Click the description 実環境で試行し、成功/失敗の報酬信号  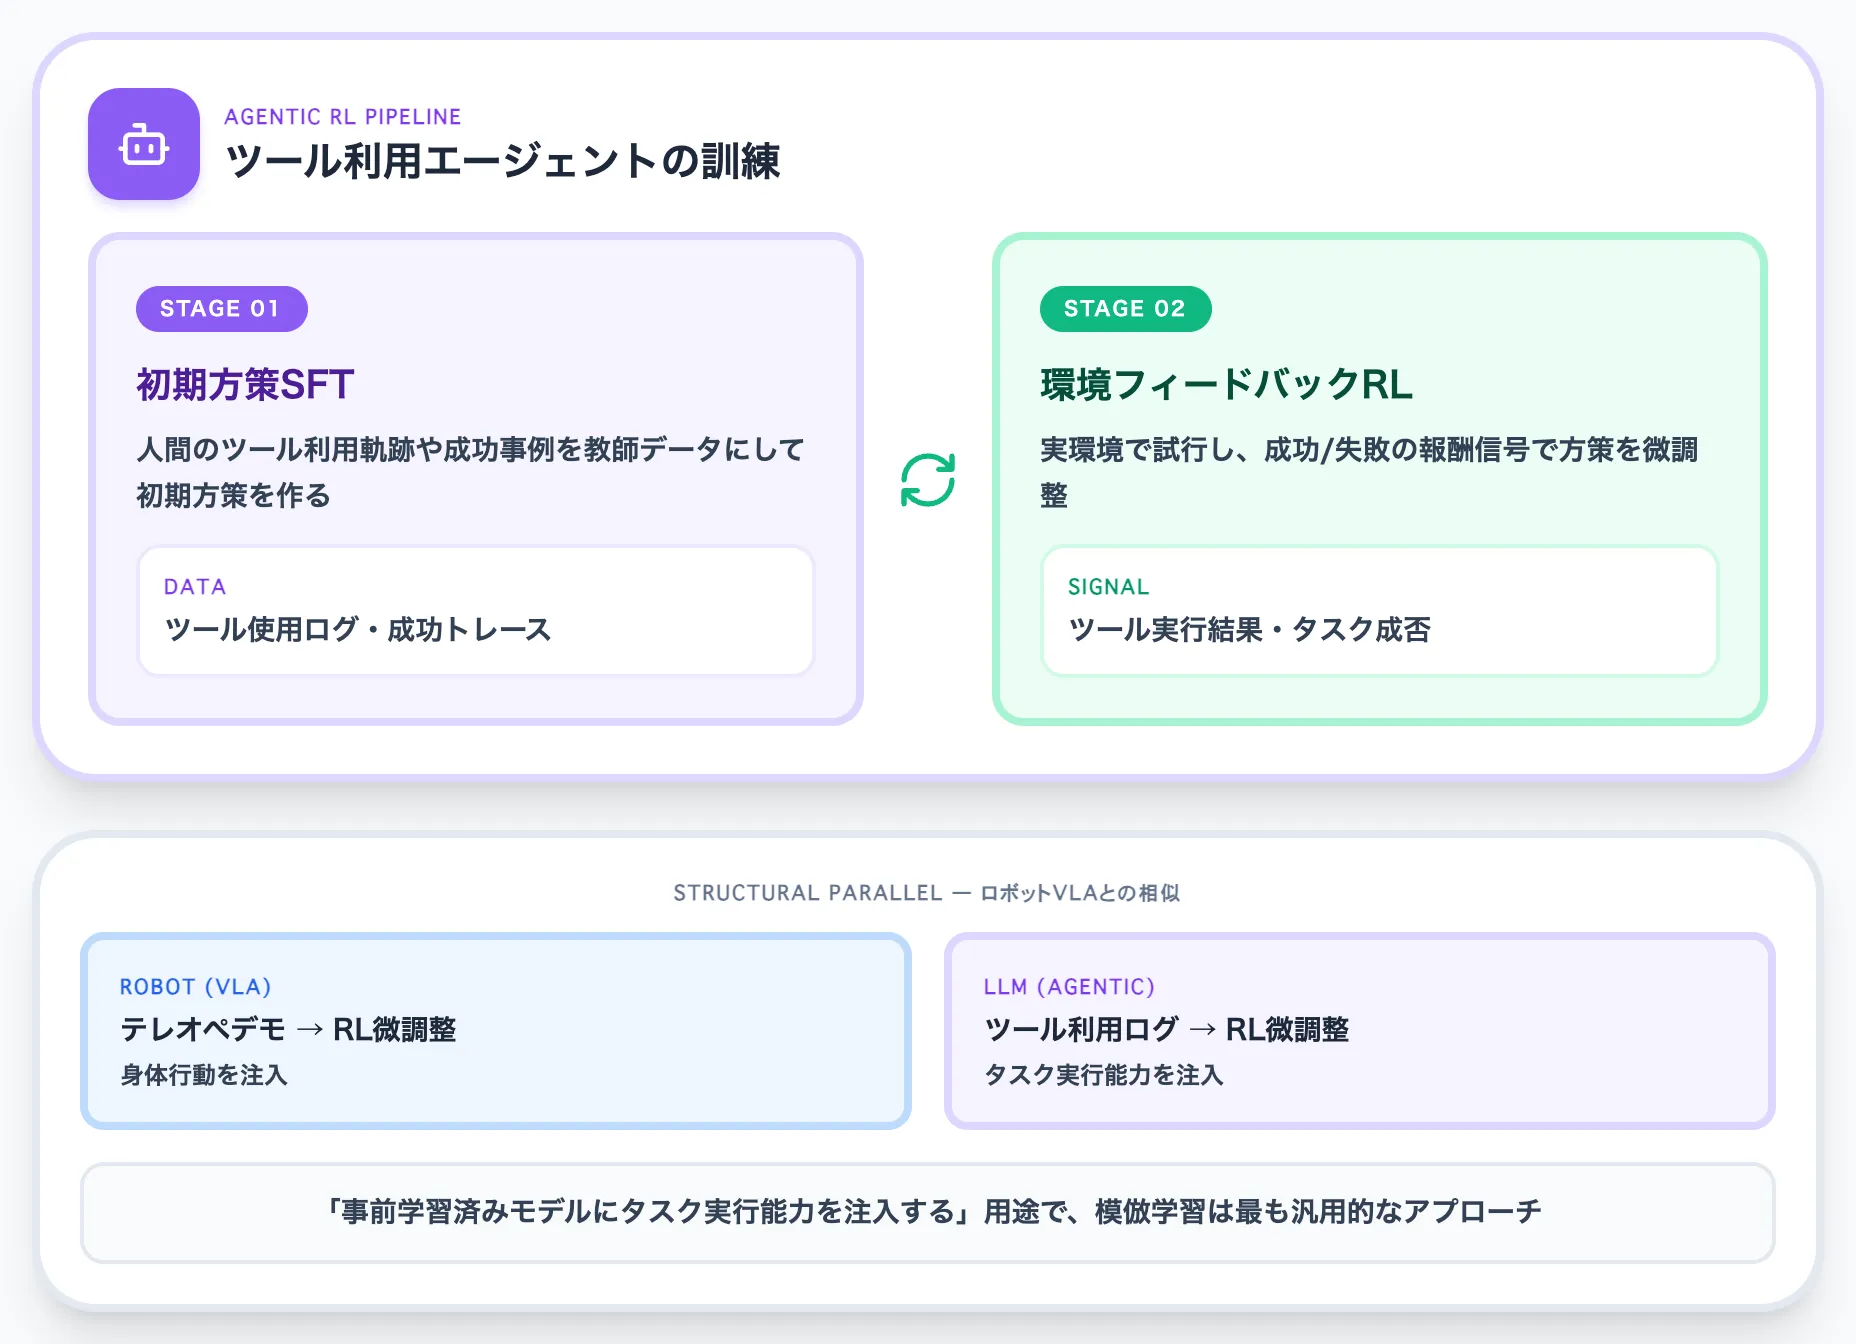pyautogui.click(x=1369, y=472)
